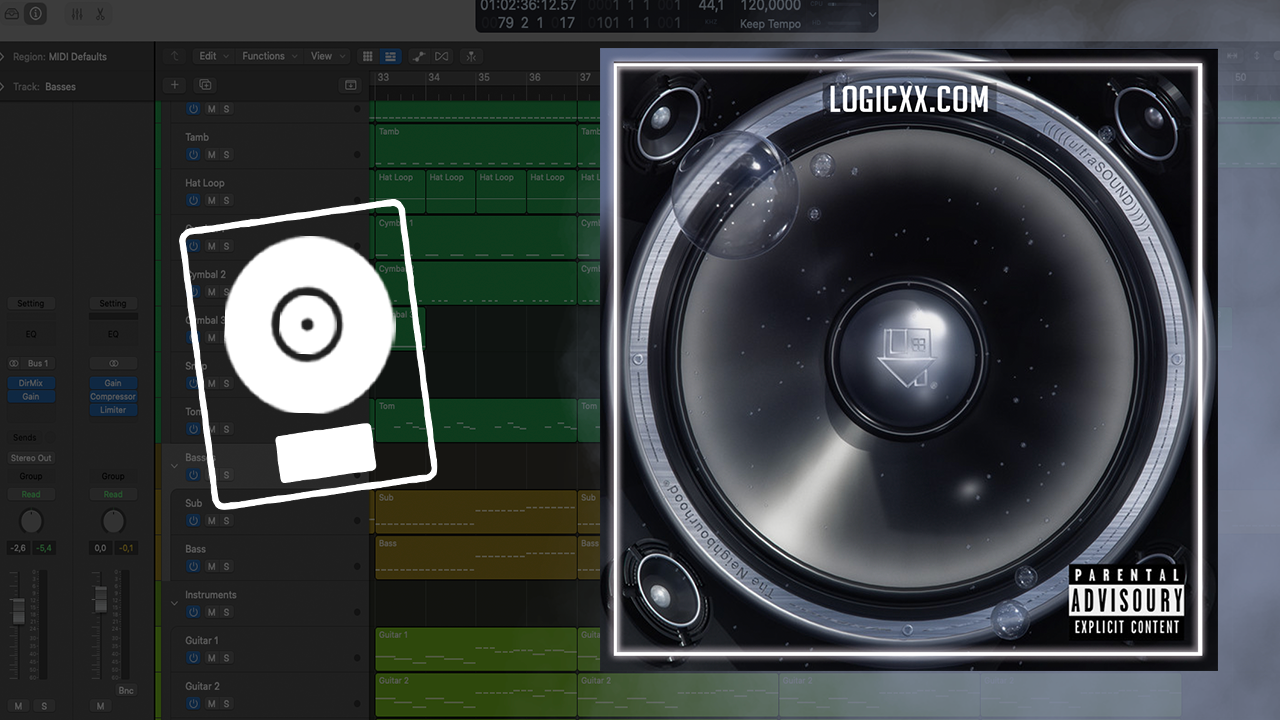The height and width of the screenshot is (720, 1280).
Task: Add a new track with plus button
Action: click(174, 86)
